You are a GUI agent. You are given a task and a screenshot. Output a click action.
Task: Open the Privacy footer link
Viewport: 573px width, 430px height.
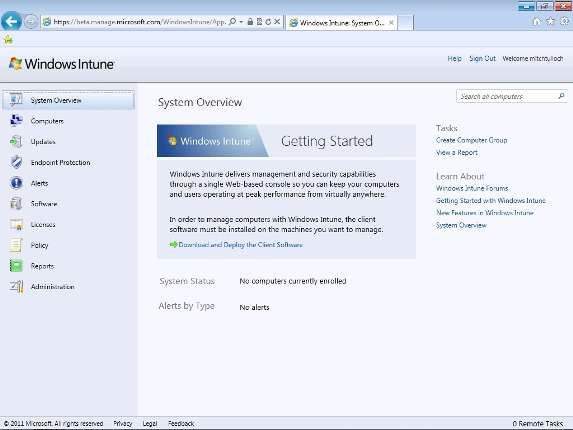122,423
